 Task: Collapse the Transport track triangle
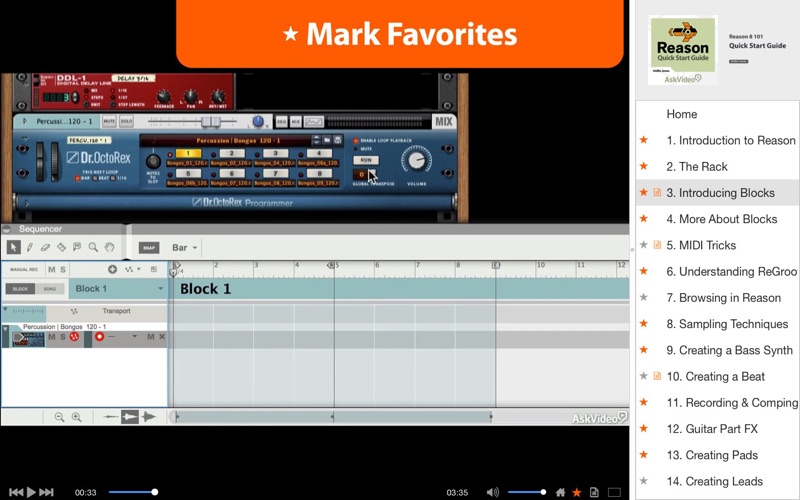tap(5, 309)
